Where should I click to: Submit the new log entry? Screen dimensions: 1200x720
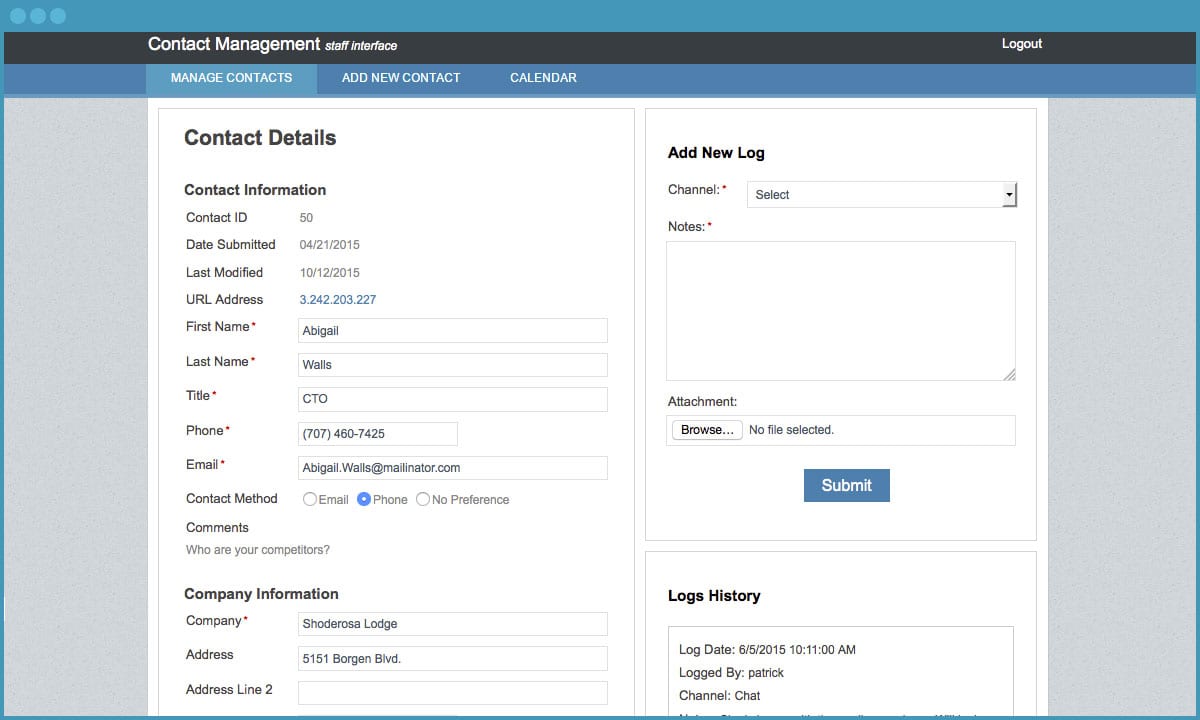tap(846, 485)
